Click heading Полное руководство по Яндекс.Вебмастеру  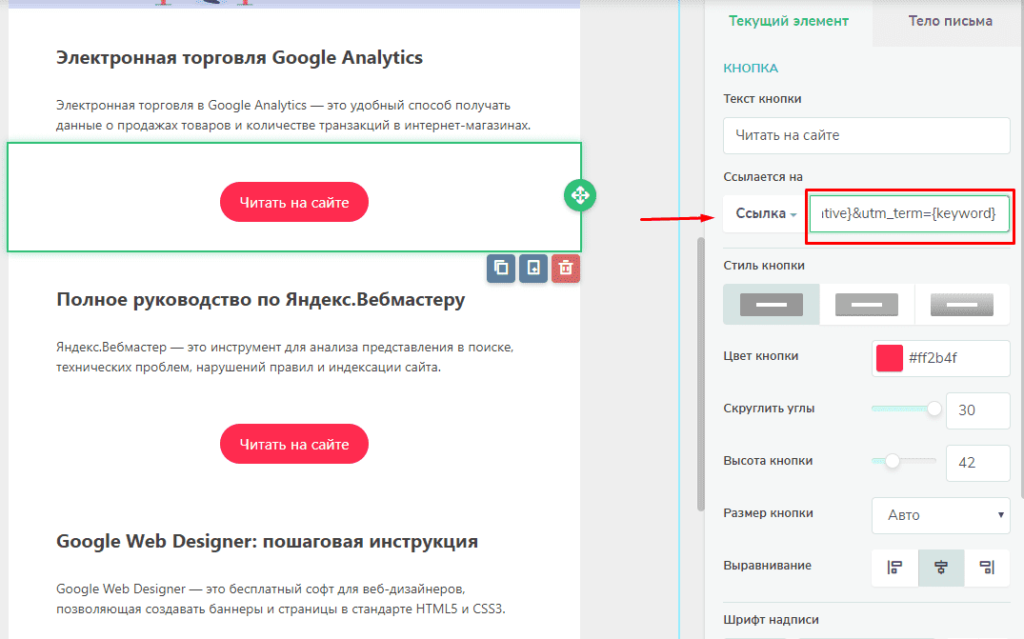(x=261, y=299)
